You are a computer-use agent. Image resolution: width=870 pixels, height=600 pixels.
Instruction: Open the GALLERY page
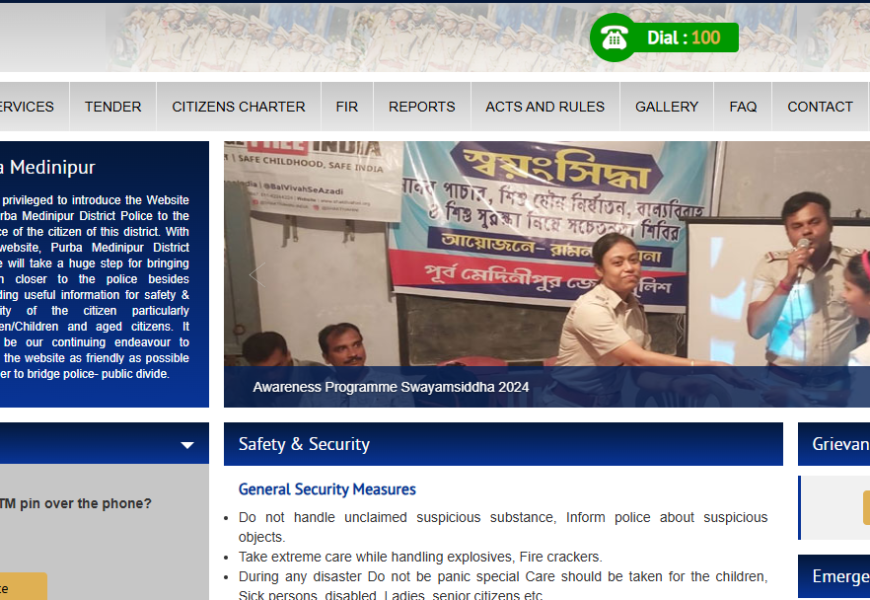[666, 107]
